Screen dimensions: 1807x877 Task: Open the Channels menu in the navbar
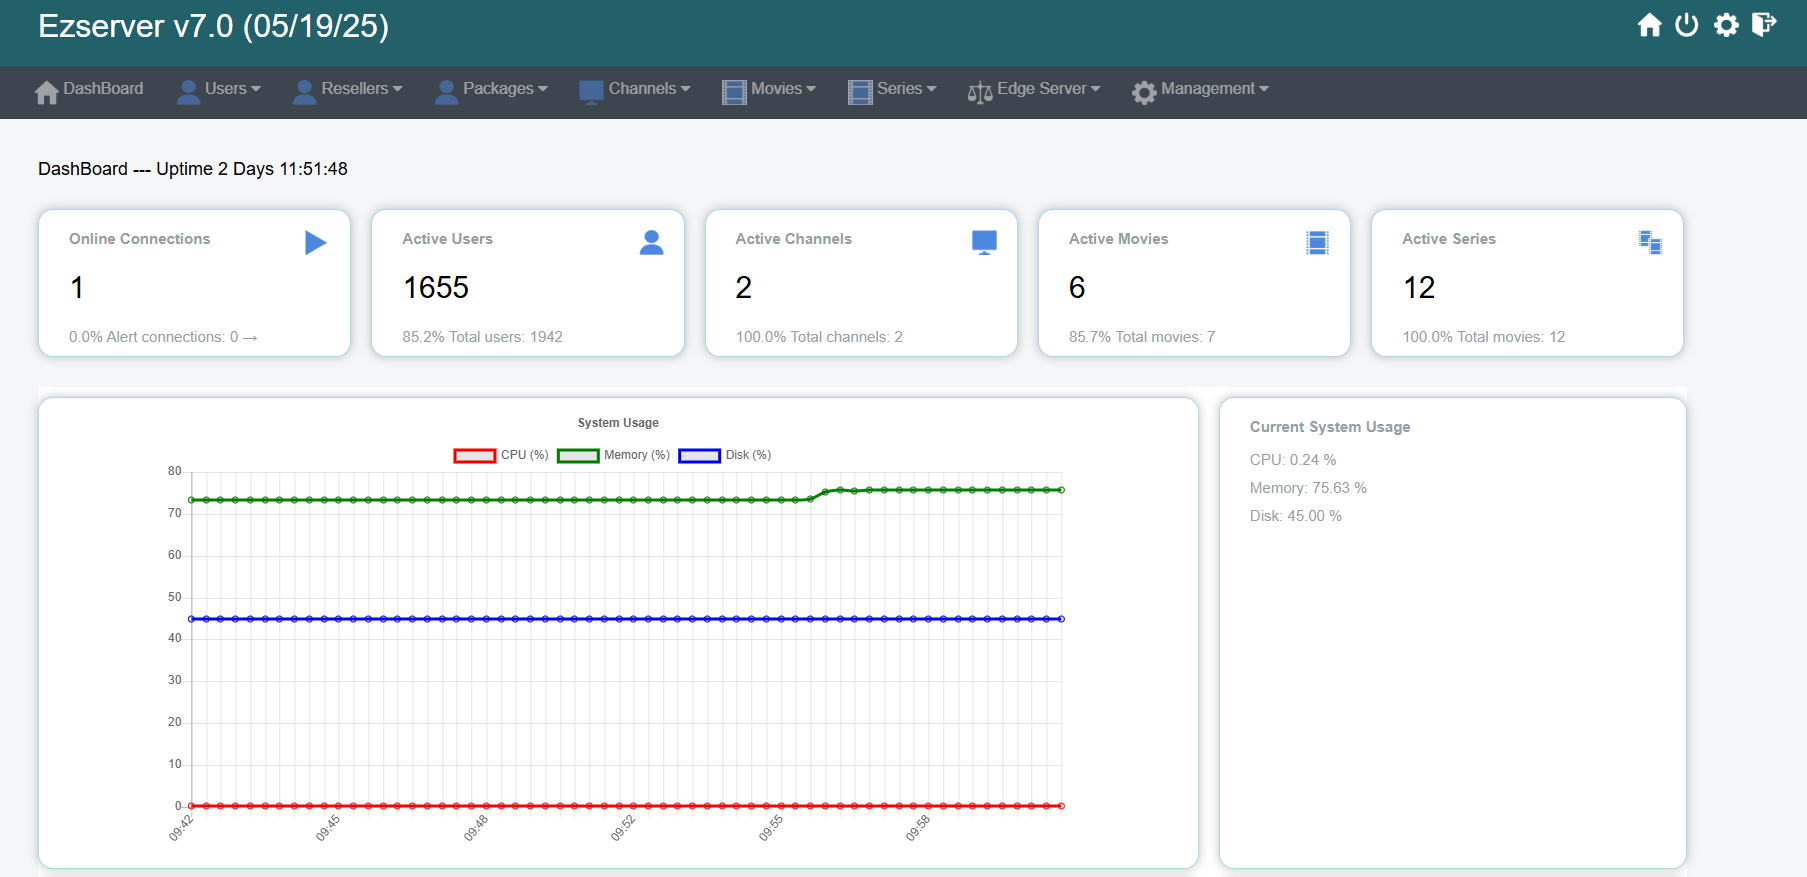pos(635,89)
